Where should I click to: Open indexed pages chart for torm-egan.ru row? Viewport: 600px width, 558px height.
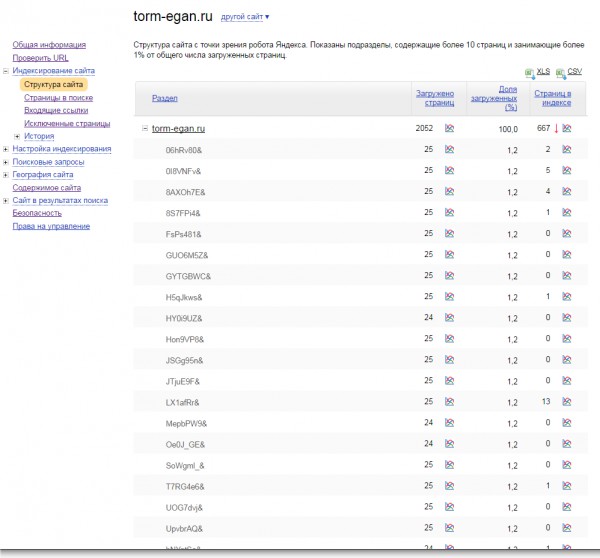click(567, 128)
